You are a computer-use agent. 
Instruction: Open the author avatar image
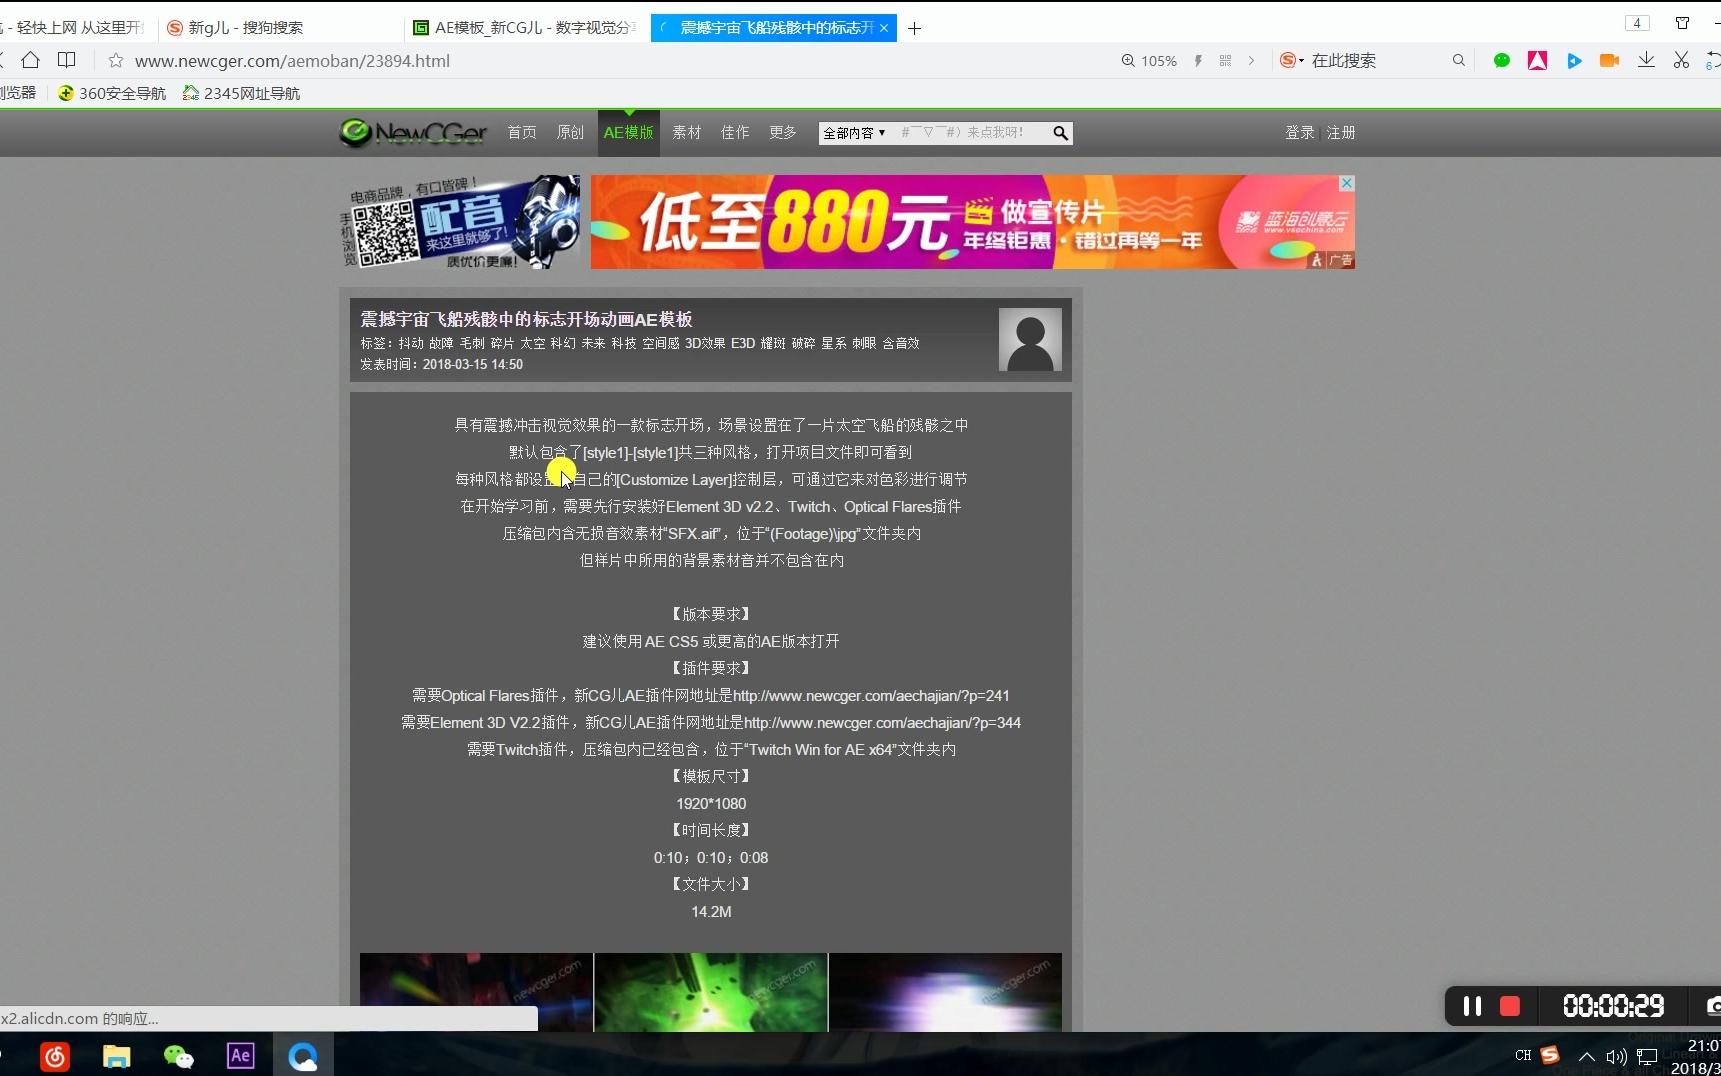click(x=1030, y=339)
